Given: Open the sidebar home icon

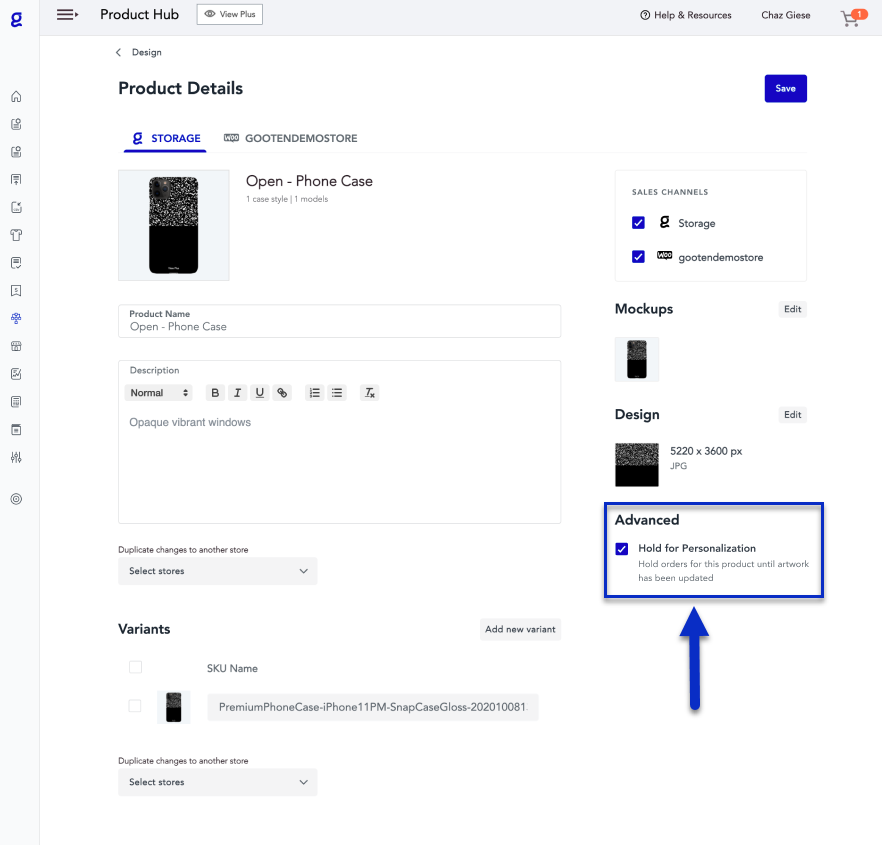Looking at the screenshot, I should [x=16, y=97].
